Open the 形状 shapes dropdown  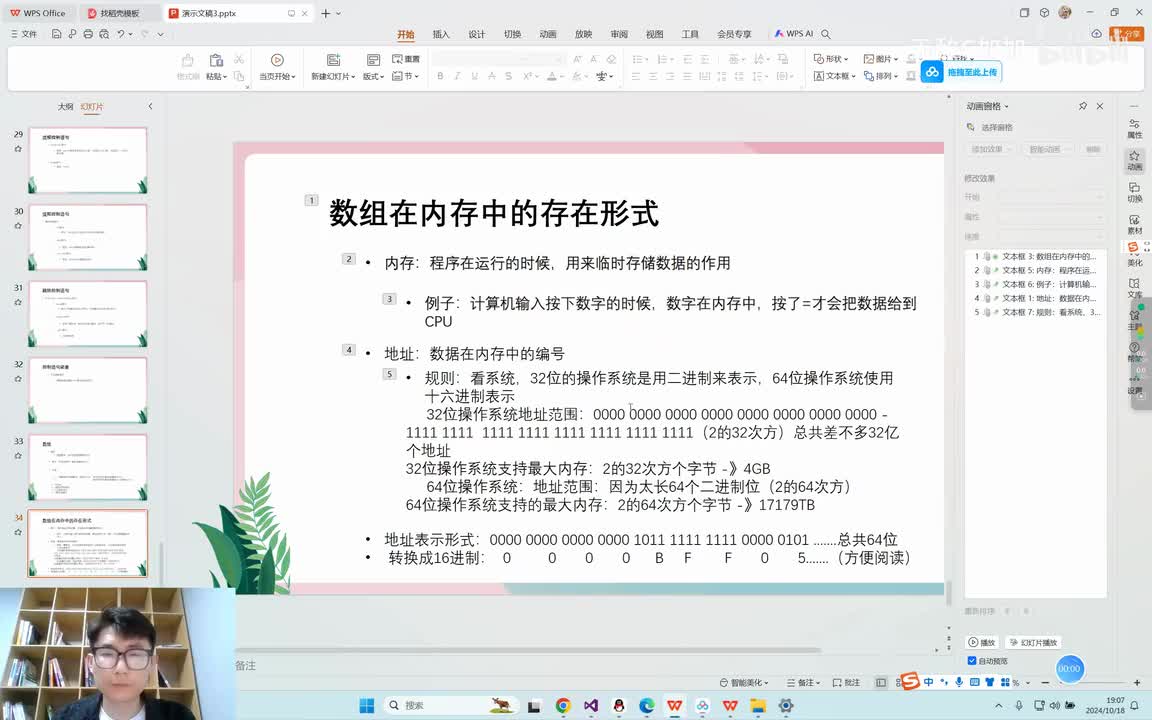(x=831, y=59)
